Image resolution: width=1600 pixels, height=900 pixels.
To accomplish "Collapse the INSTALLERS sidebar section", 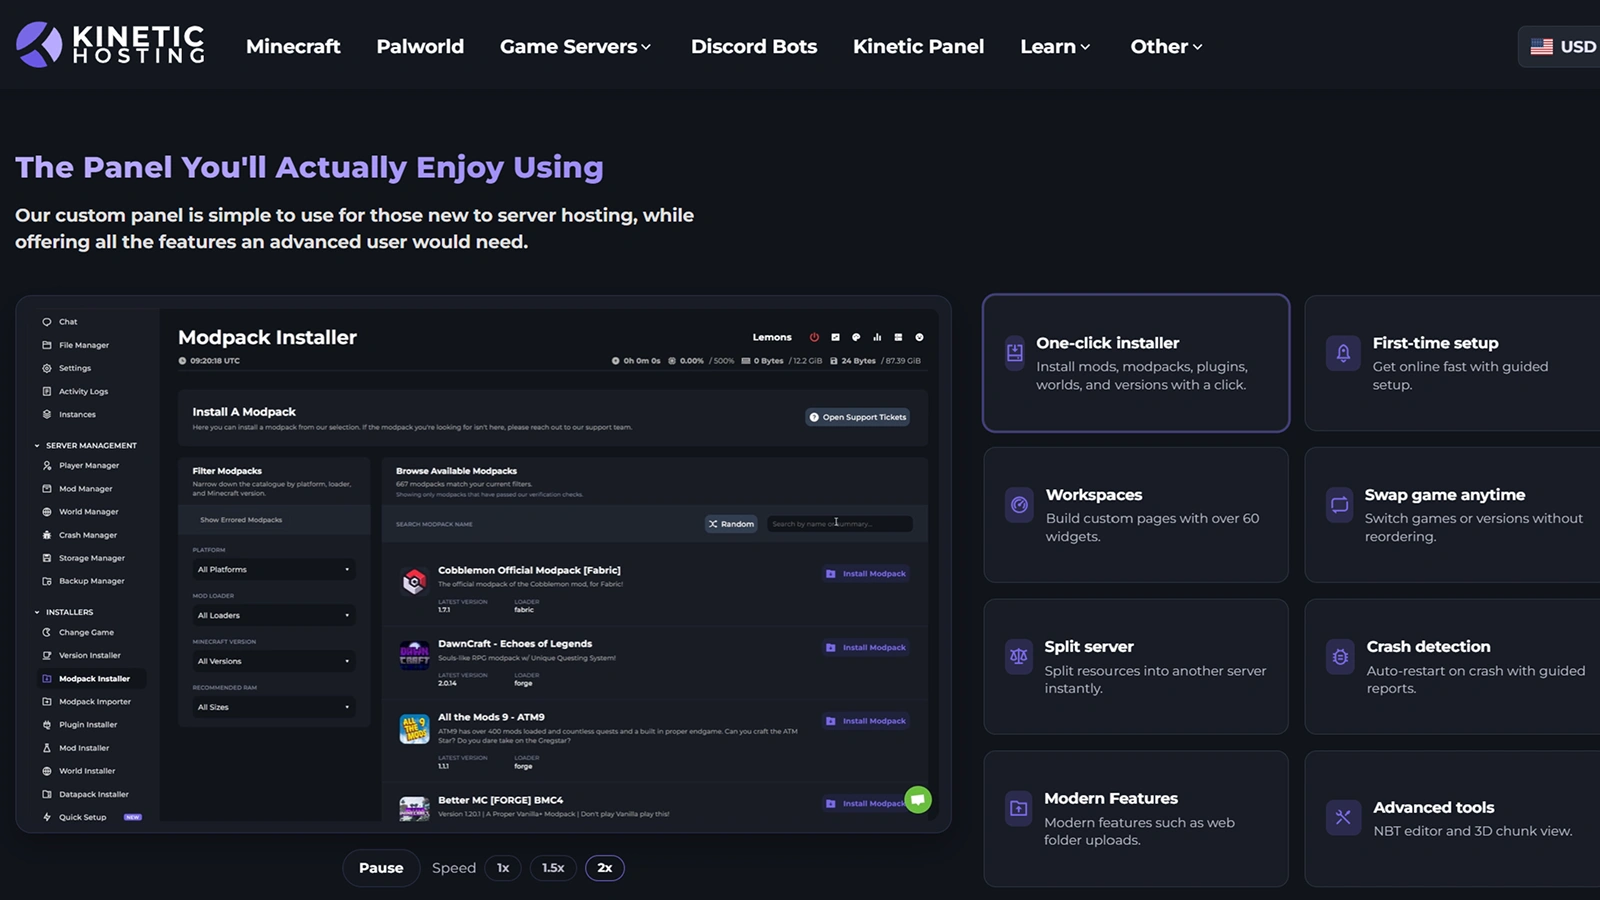I will click(64, 612).
